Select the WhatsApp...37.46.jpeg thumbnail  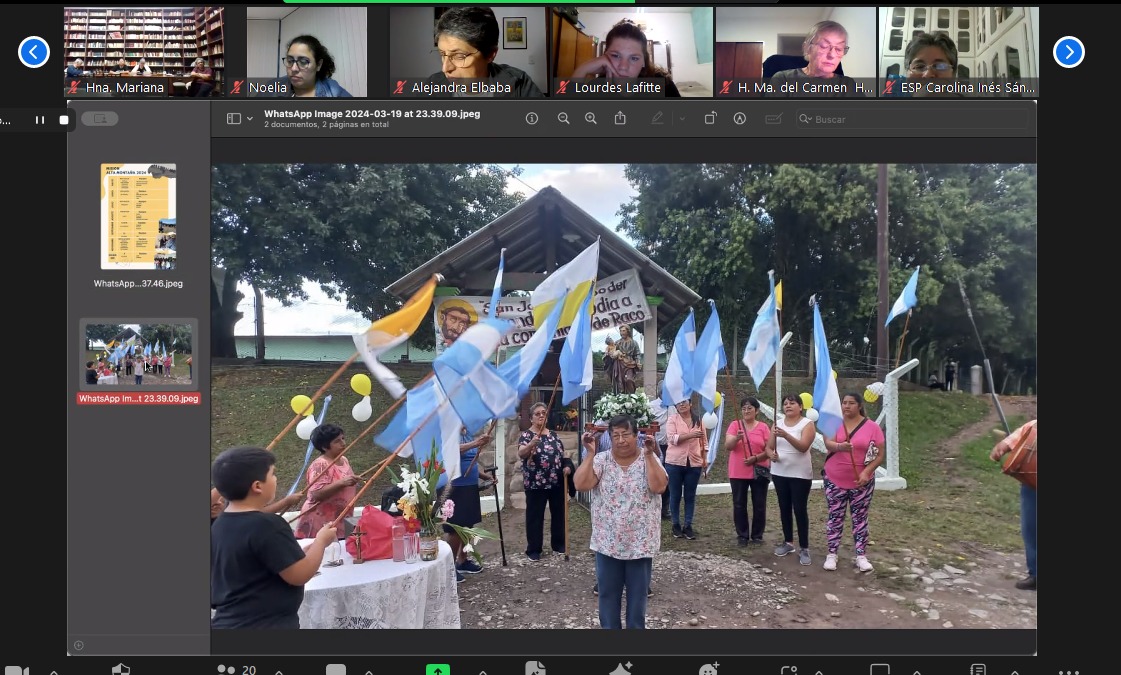[x=138, y=217]
